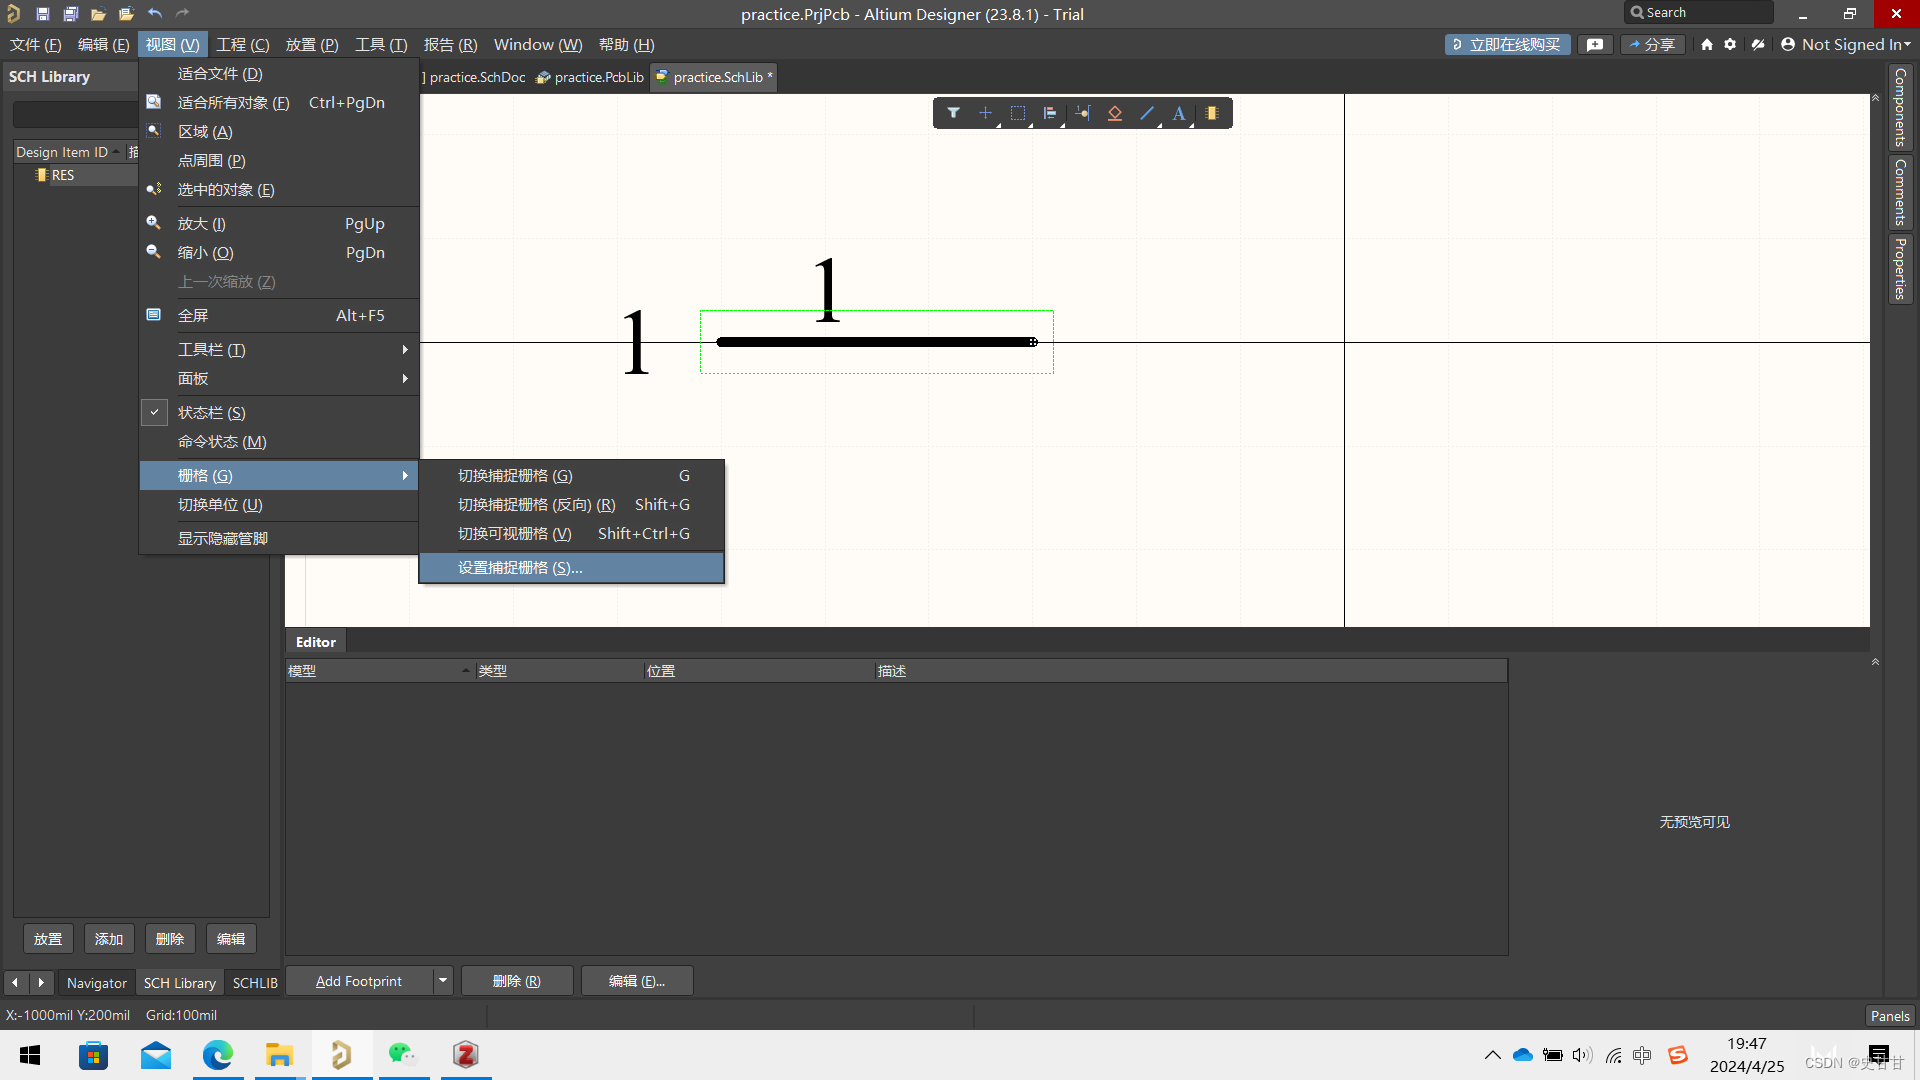Select the text string A tool
This screenshot has width=1920, height=1080.
click(1179, 113)
